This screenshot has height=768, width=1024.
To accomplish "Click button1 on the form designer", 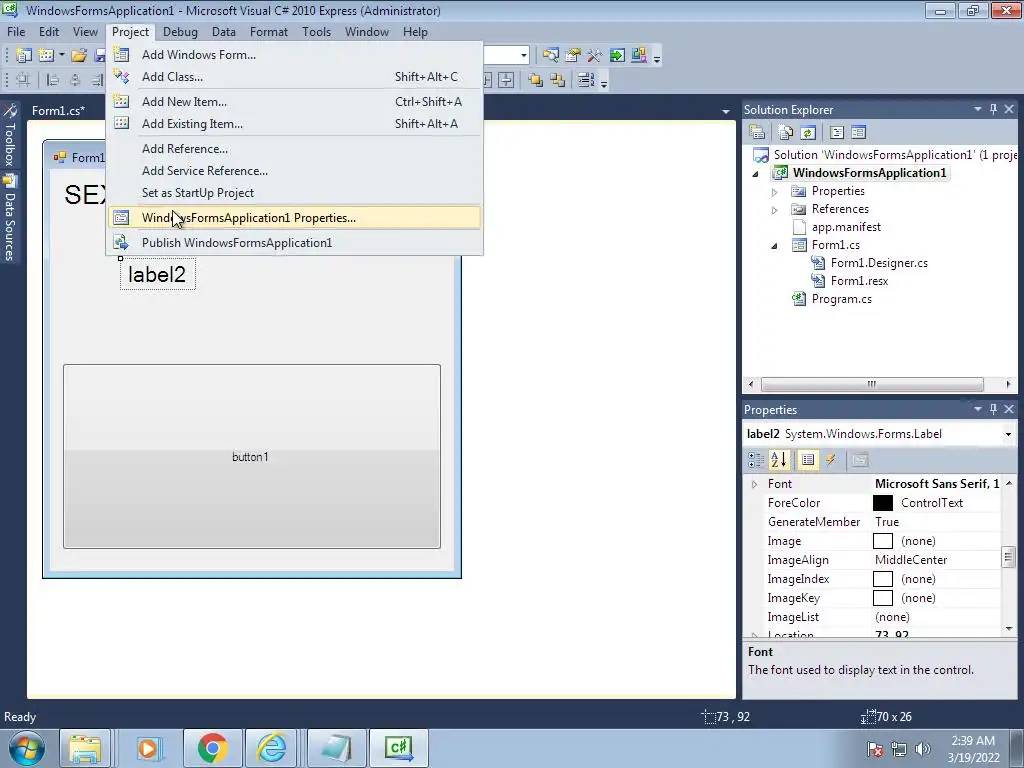I will click(252, 456).
